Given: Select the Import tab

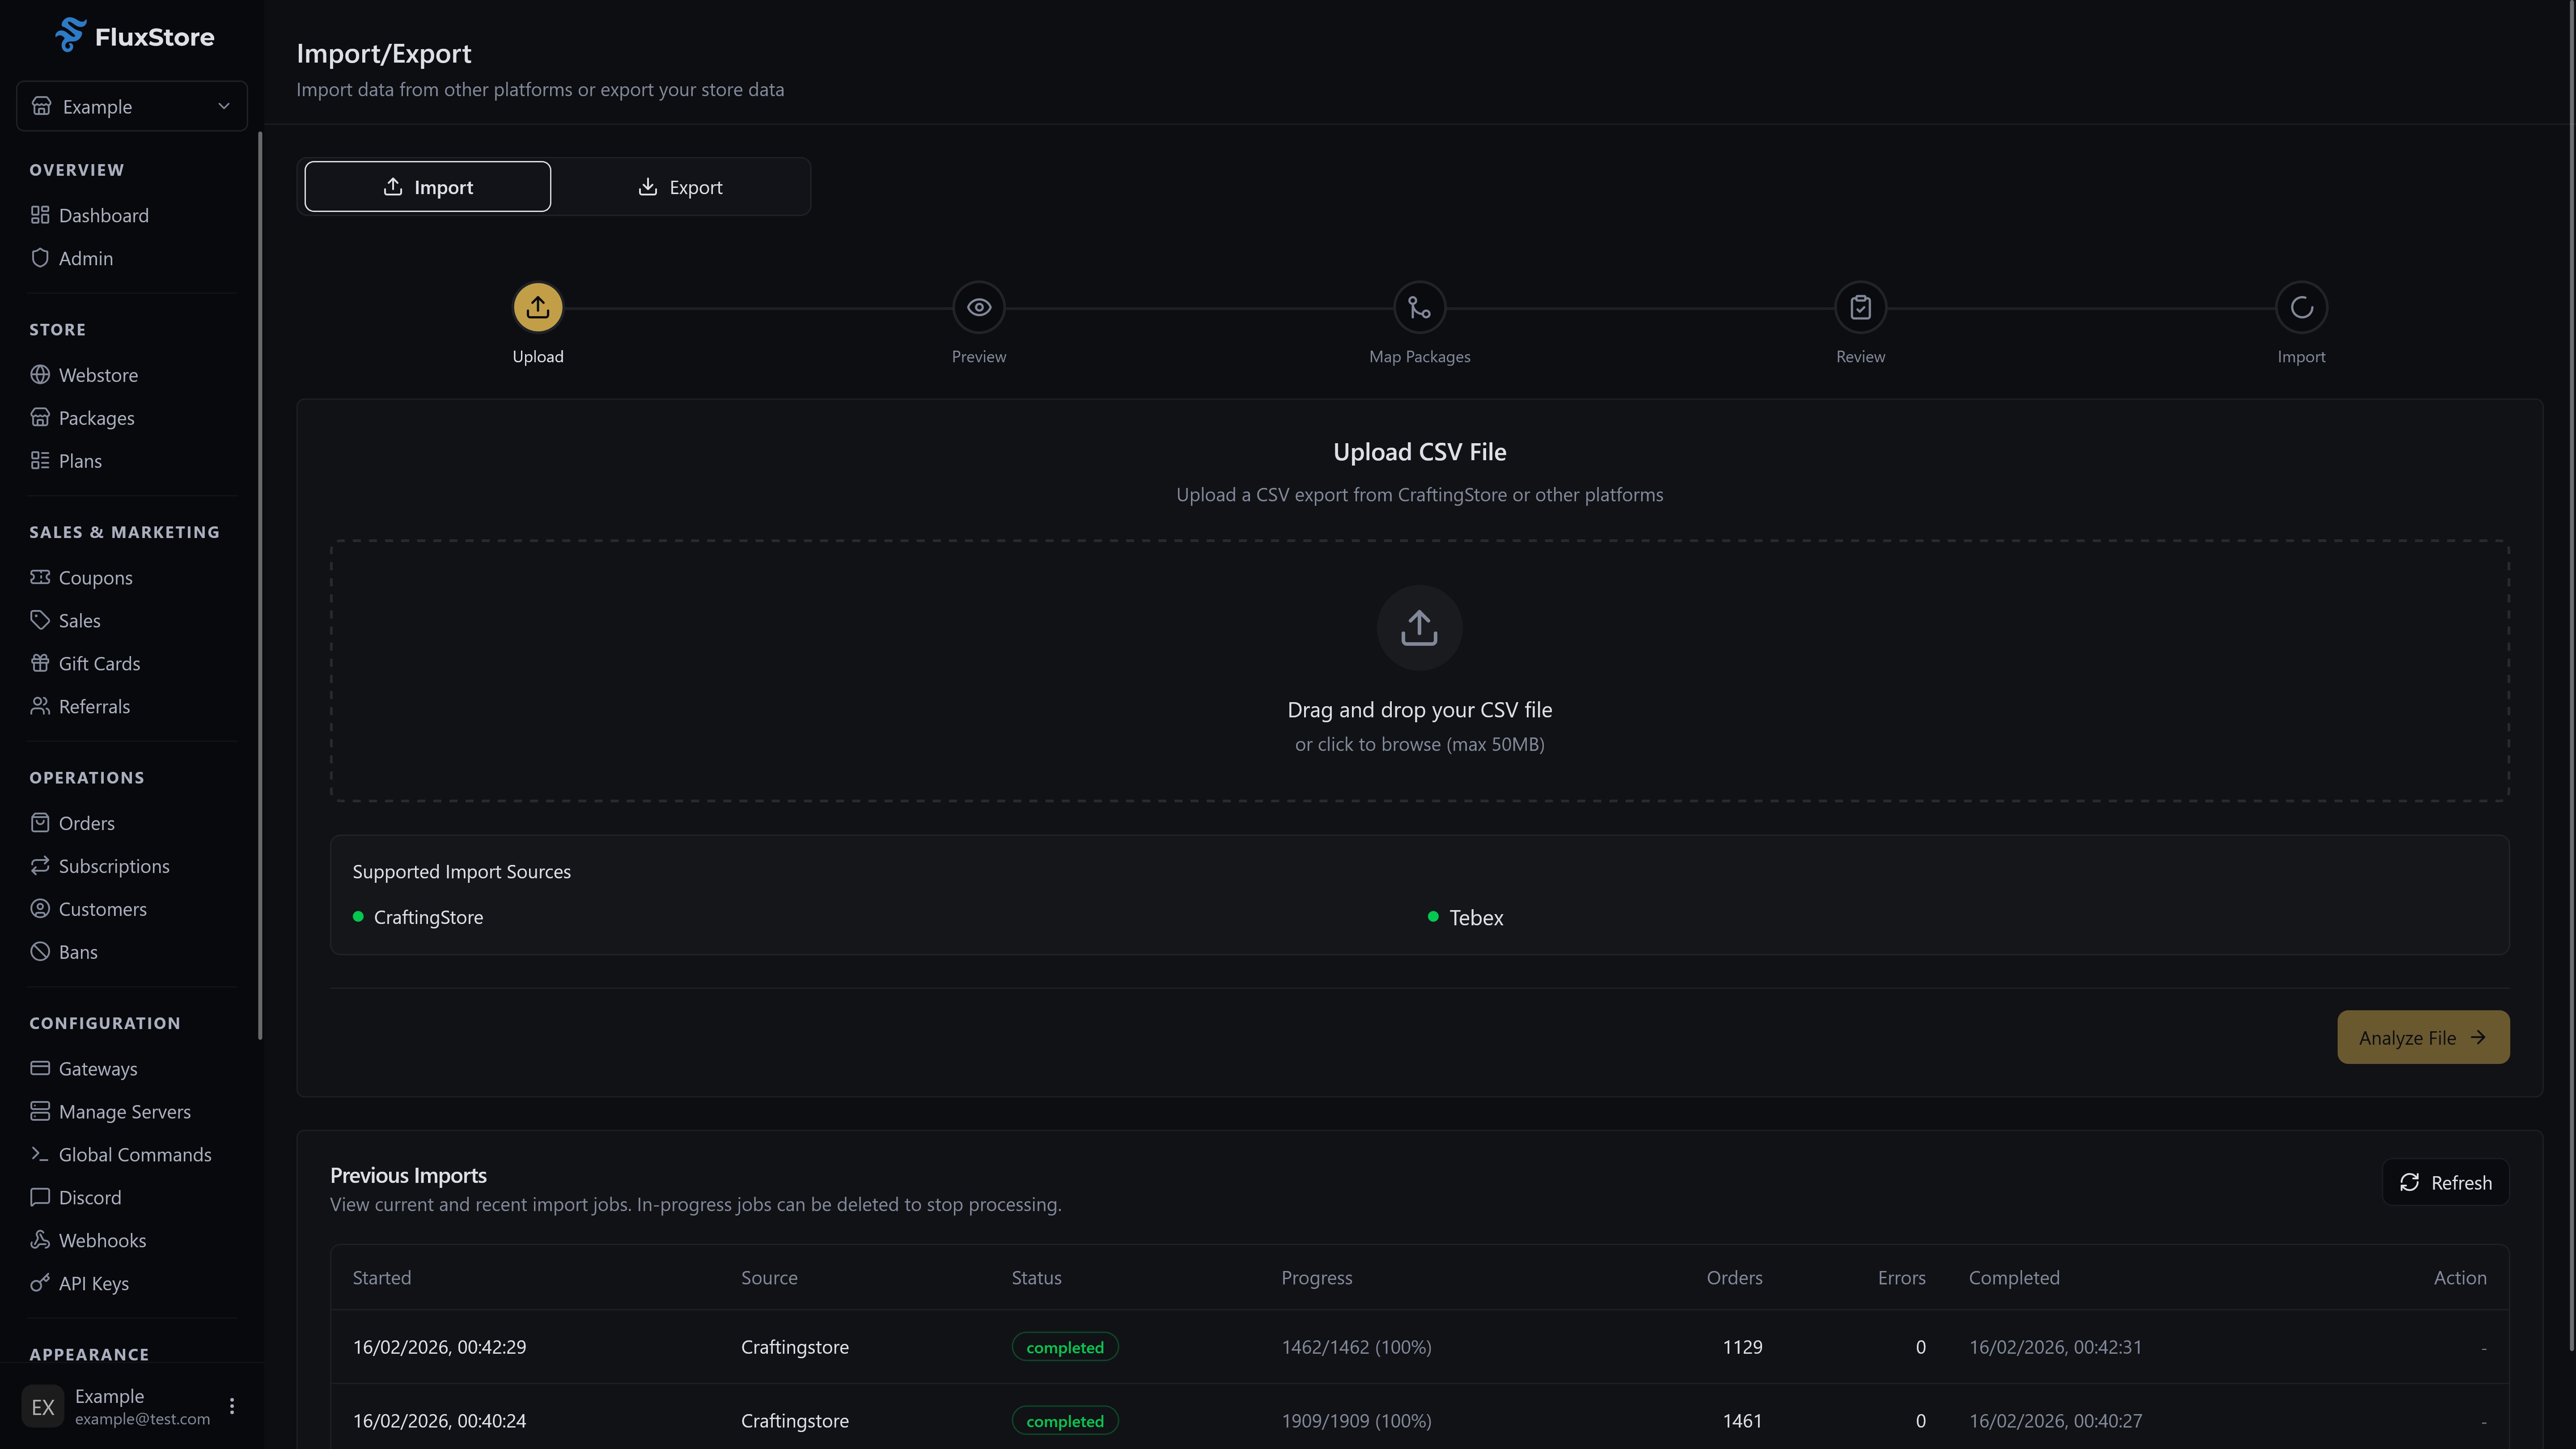Looking at the screenshot, I should point(427,186).
